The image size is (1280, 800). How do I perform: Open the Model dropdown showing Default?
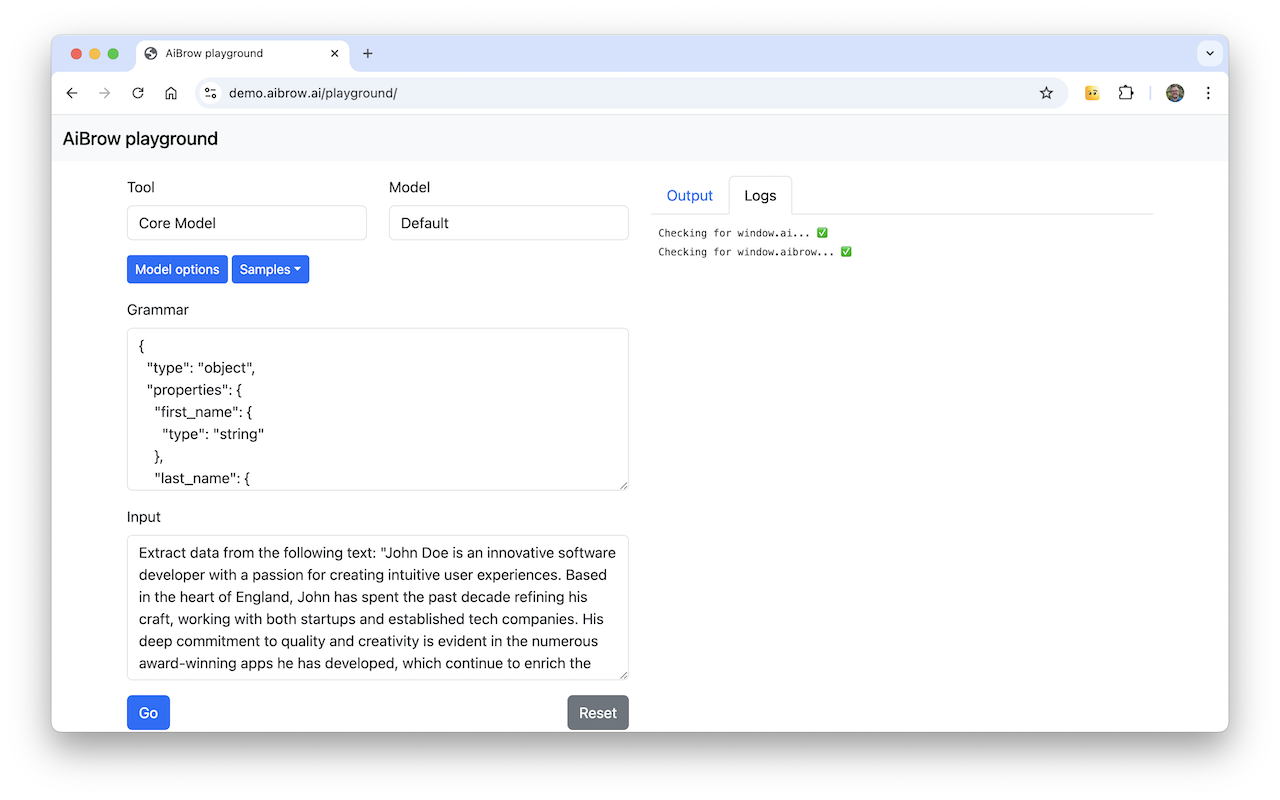509,223
